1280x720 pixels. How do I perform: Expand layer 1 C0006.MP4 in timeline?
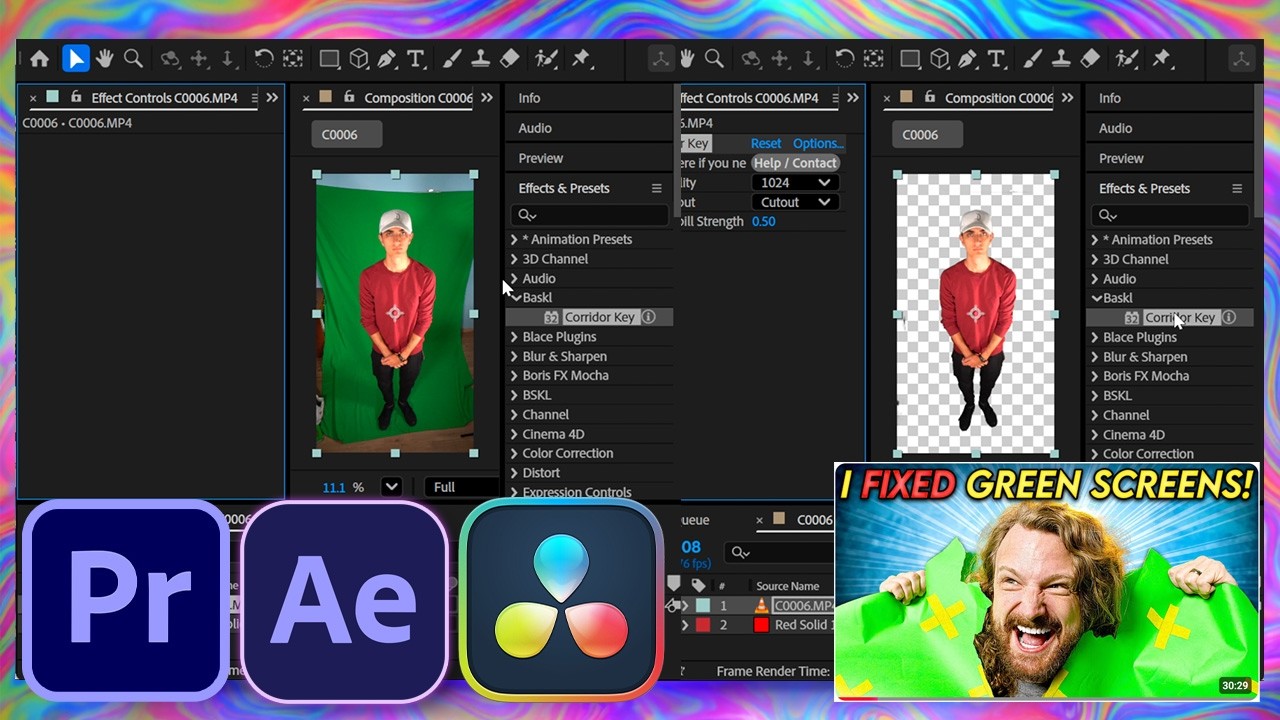[685, 606]
